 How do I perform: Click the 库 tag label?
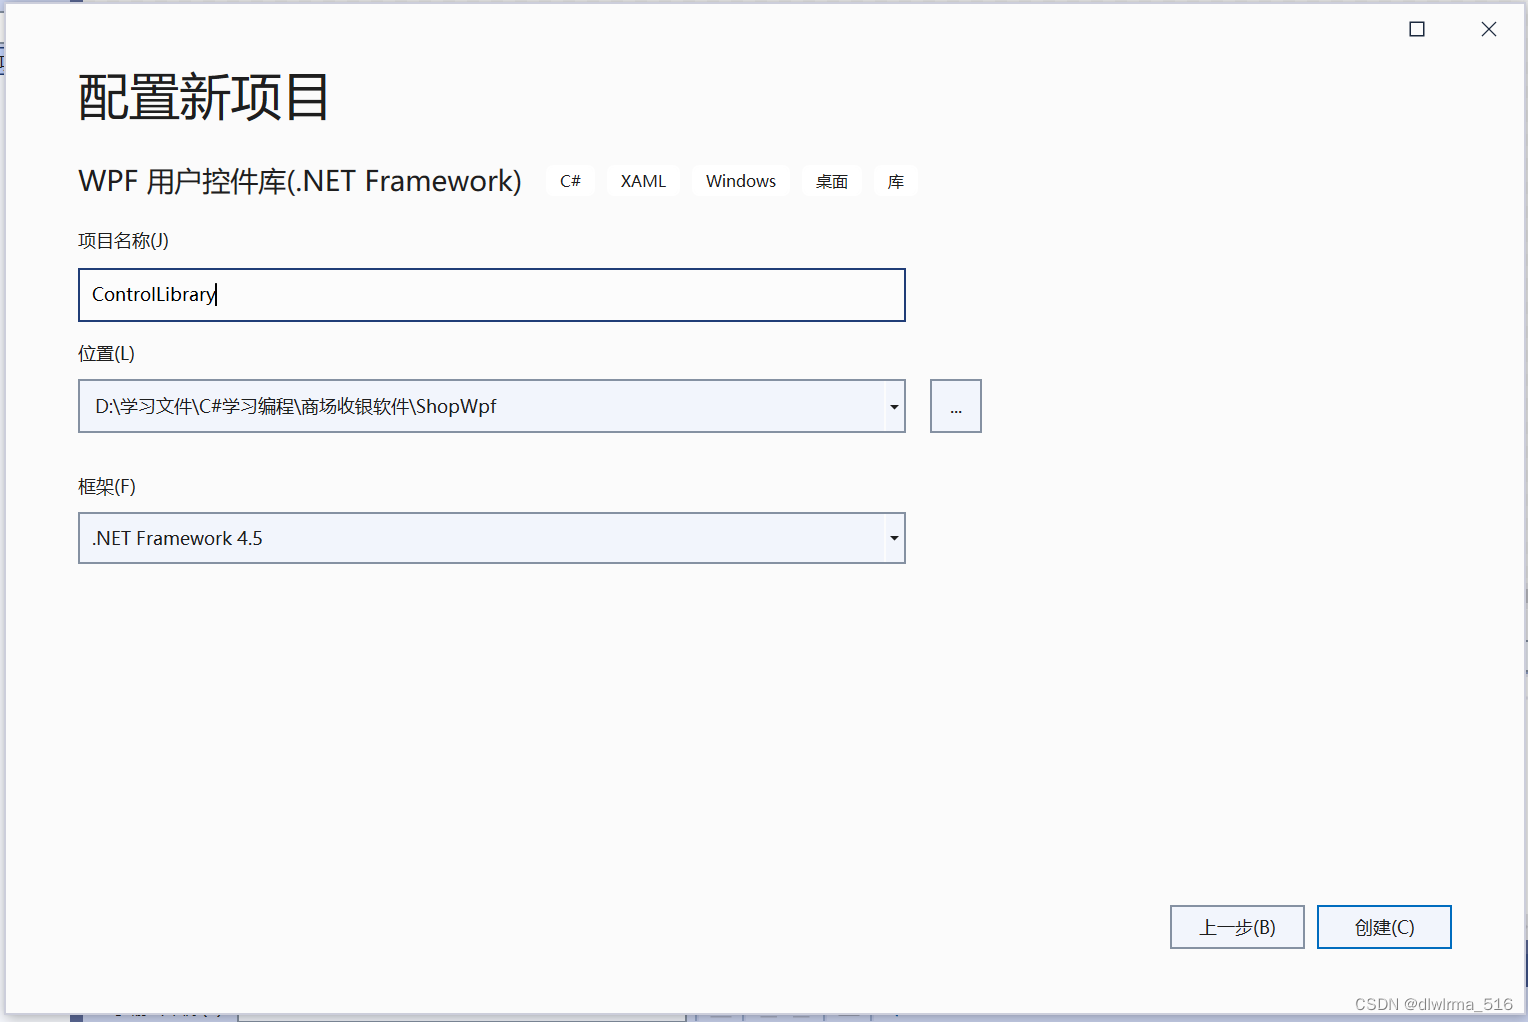tap(896, 181)
